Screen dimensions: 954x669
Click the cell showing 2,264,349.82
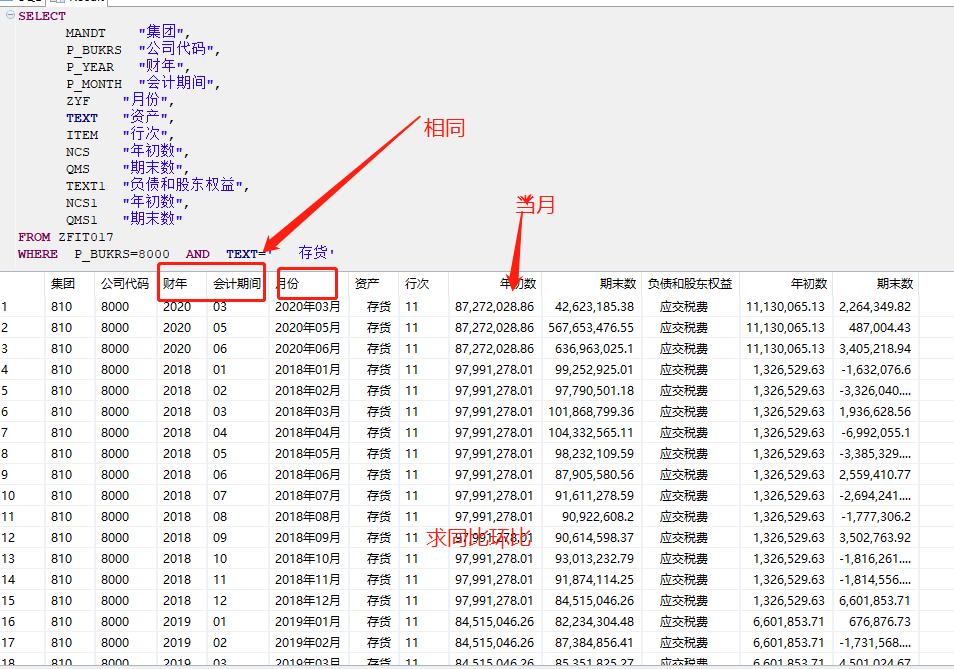[875, 307]
